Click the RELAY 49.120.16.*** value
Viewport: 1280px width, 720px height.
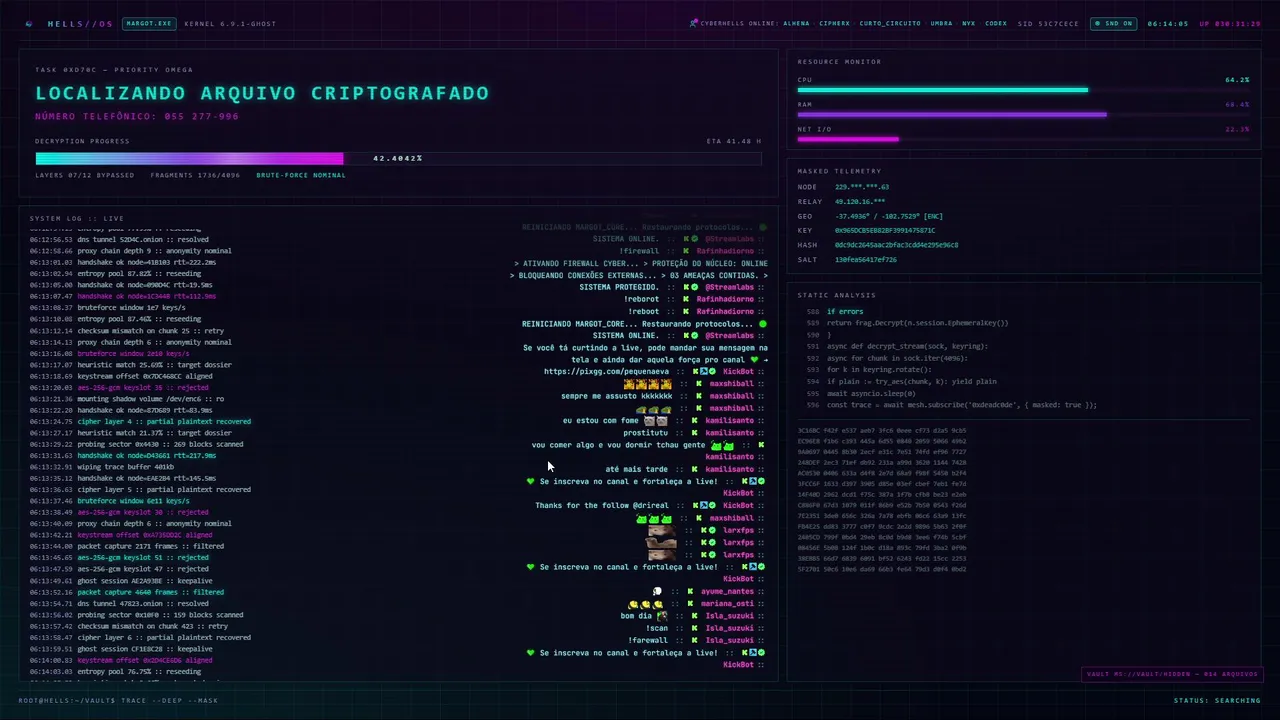point(860,201)
